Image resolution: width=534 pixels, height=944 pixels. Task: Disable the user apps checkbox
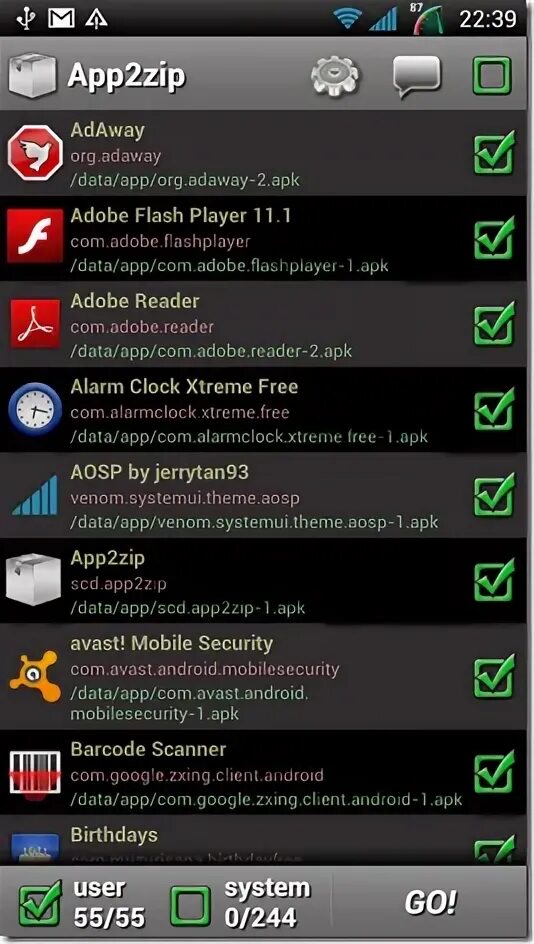[40, 903]
